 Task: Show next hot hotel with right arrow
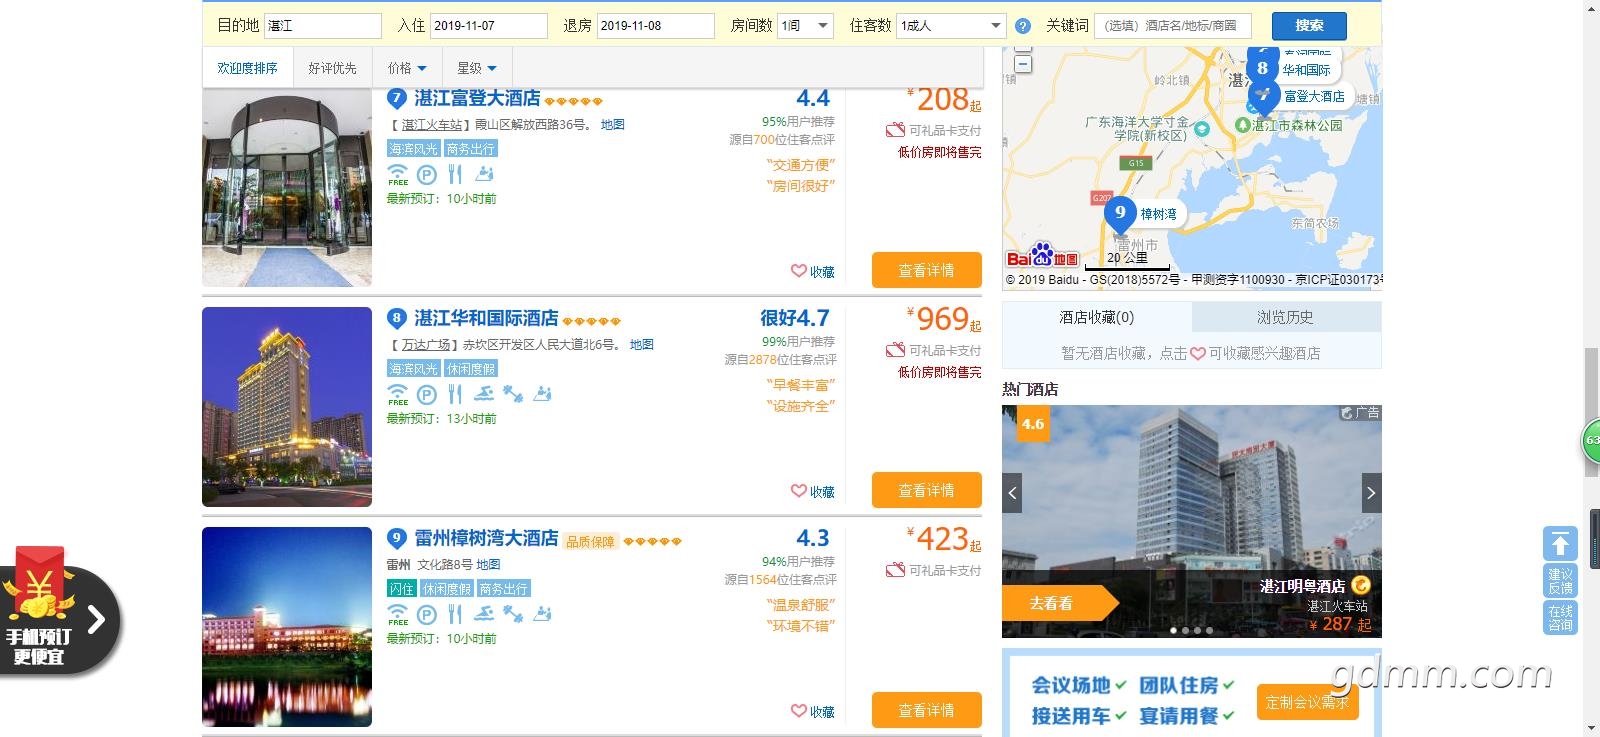pyautogui.click(x=1371, y=493)
